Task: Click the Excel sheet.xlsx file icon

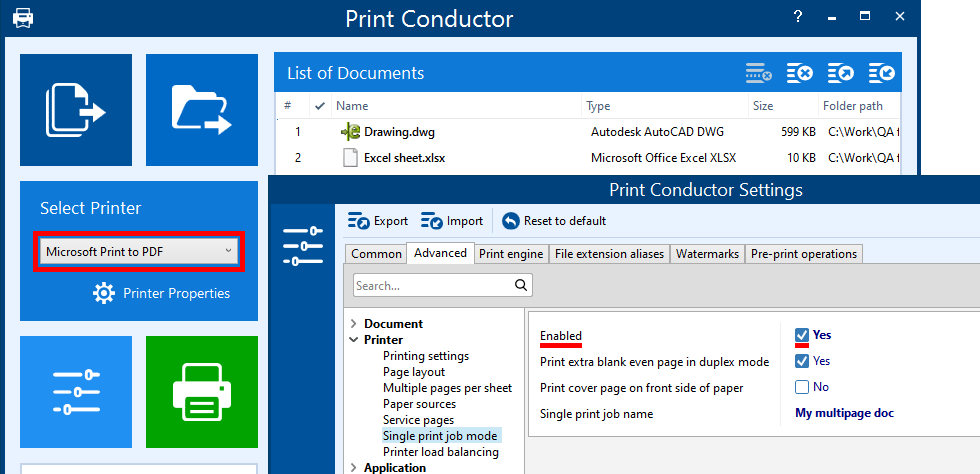Action: click(x=351, y=158)
